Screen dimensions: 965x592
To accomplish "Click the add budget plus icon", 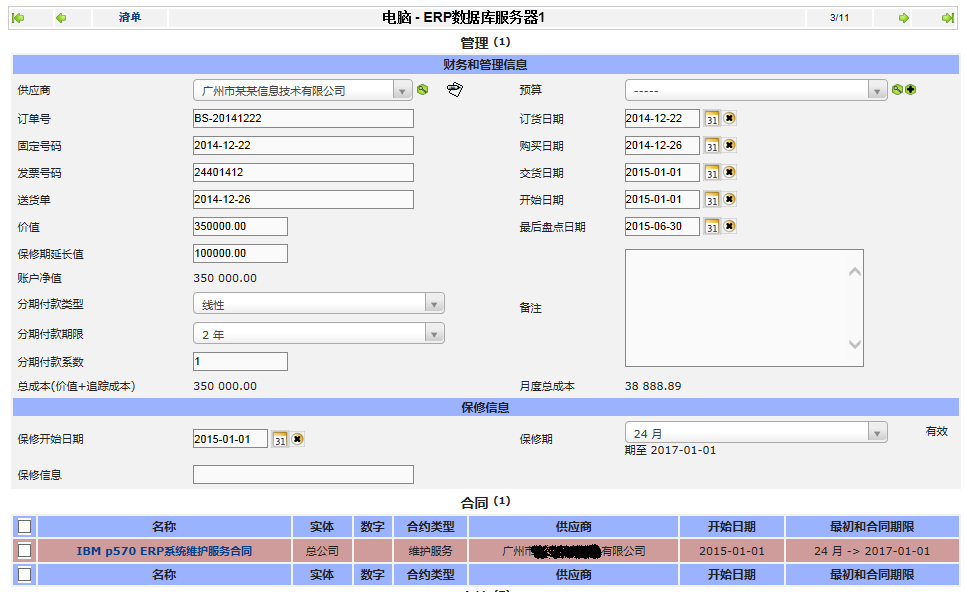I will (x=911, y=90).
